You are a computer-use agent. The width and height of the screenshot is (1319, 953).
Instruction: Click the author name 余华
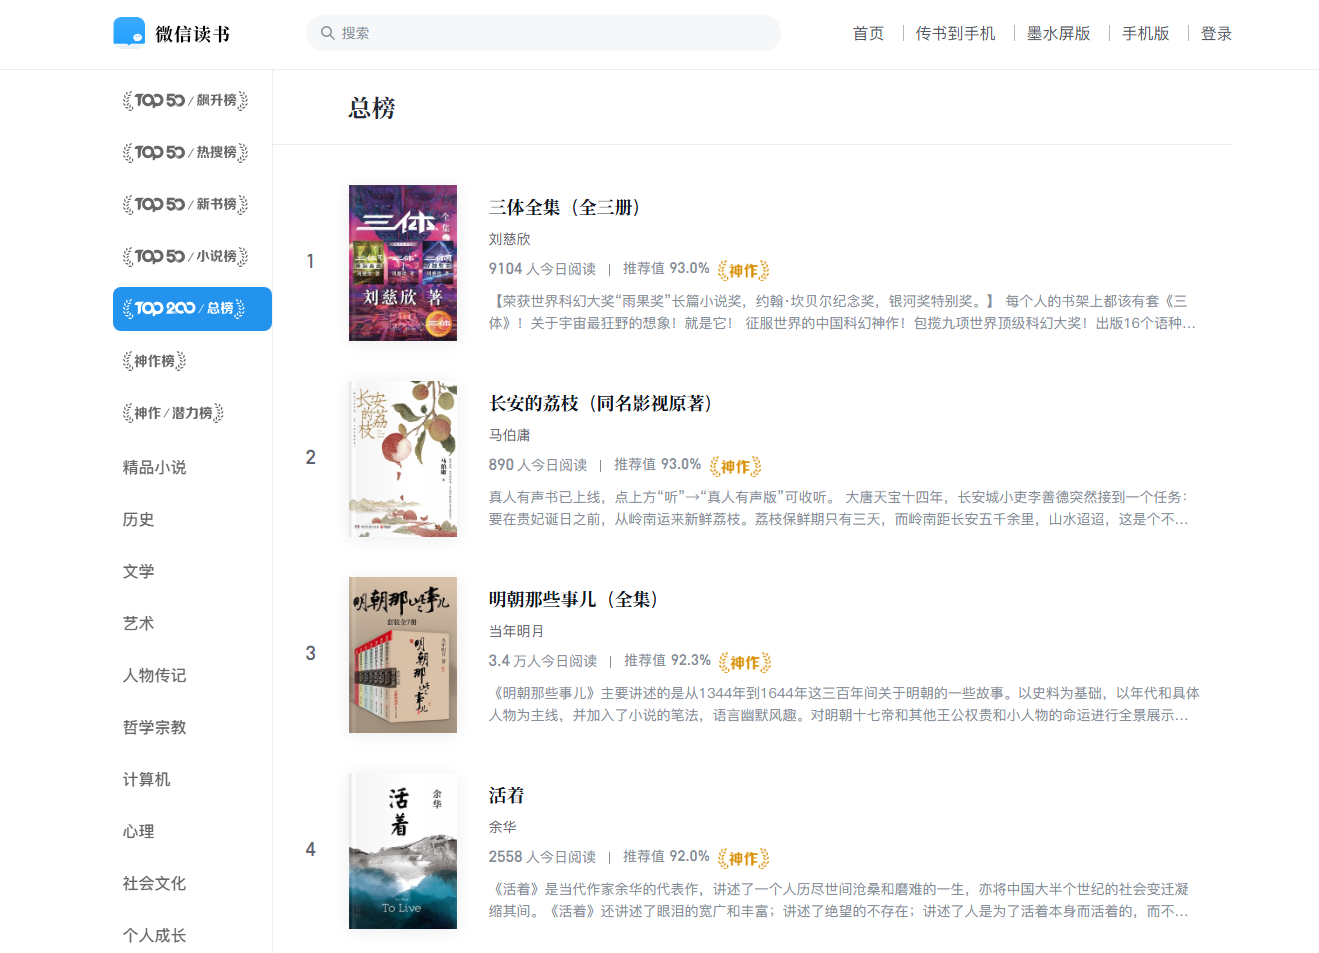tap(502, 827)
